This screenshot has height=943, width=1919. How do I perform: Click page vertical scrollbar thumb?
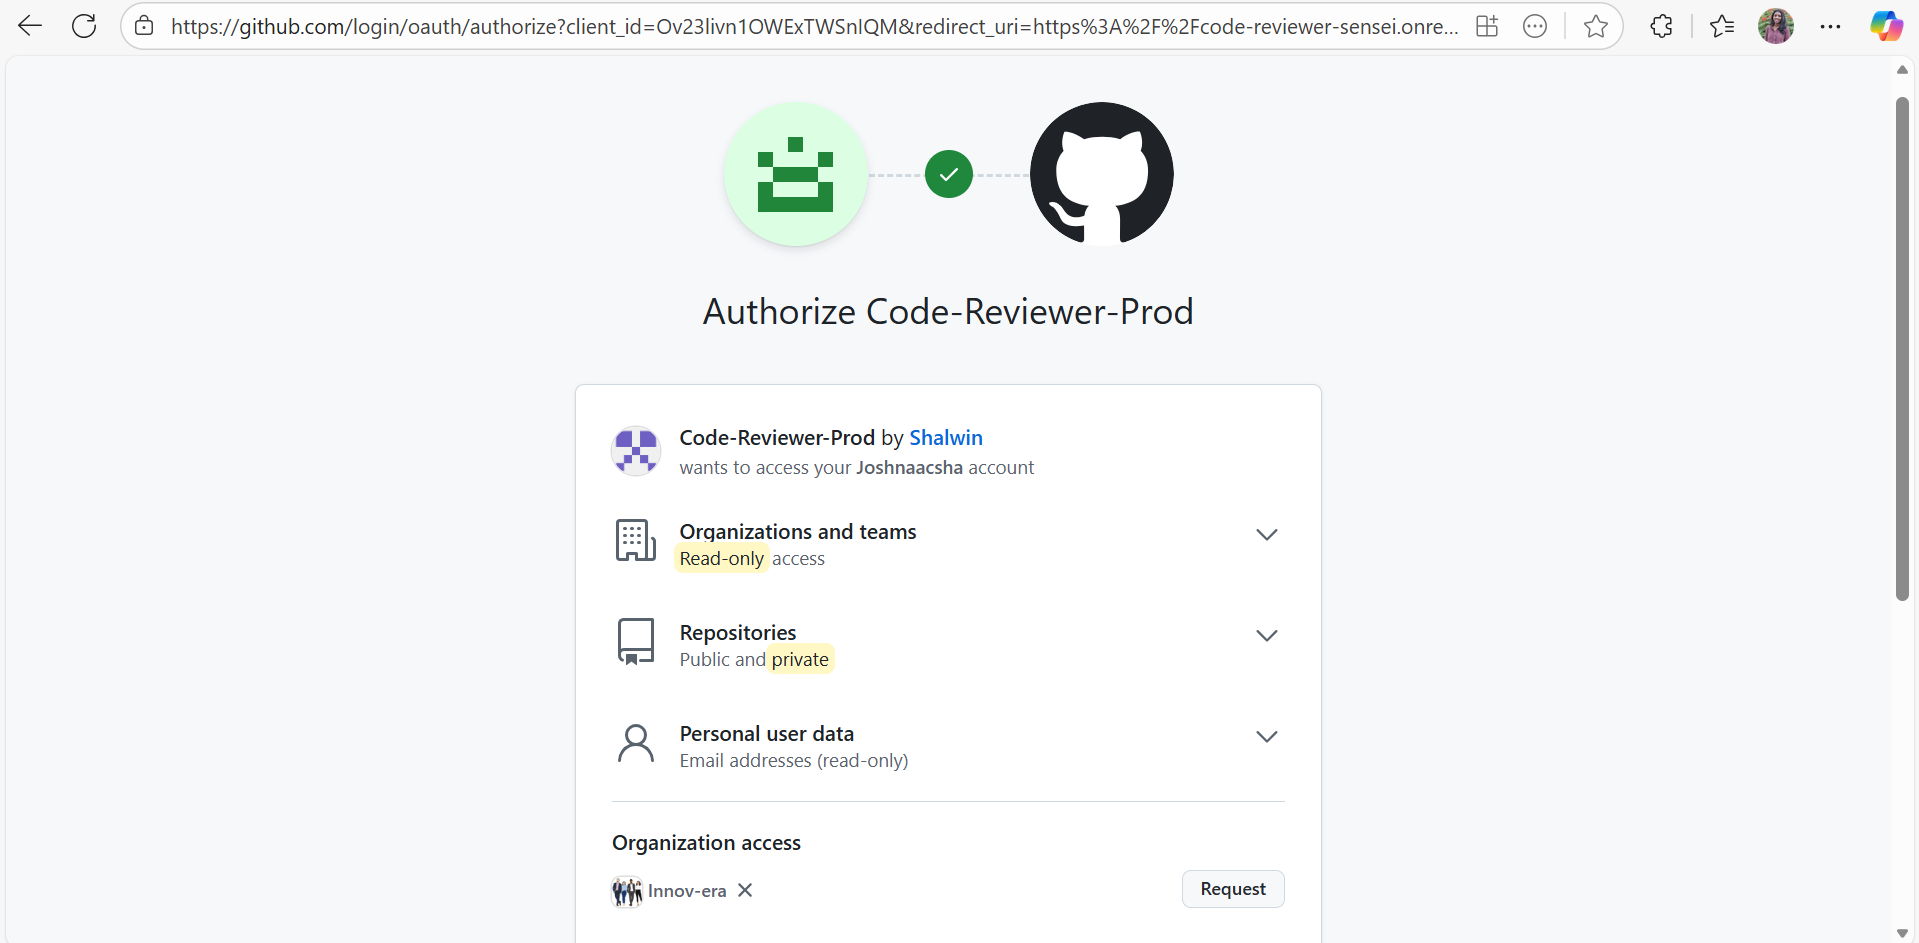tap(1902, 348)
